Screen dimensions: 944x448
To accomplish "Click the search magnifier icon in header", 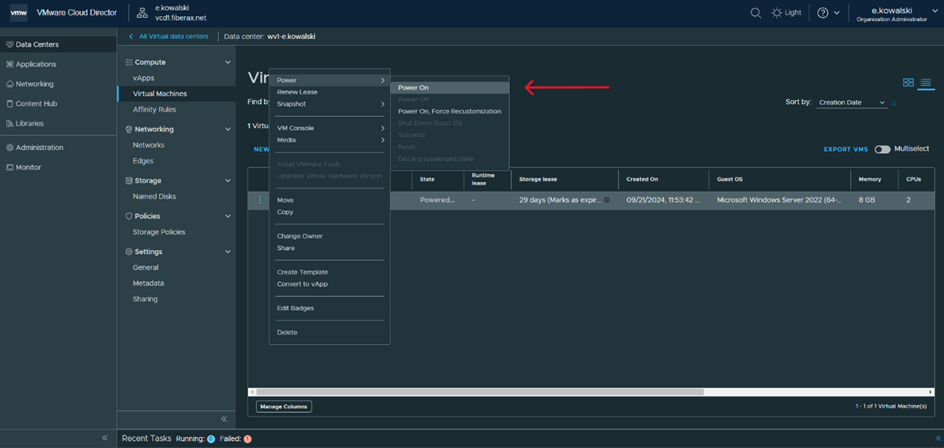I will [x=756, y=13].
